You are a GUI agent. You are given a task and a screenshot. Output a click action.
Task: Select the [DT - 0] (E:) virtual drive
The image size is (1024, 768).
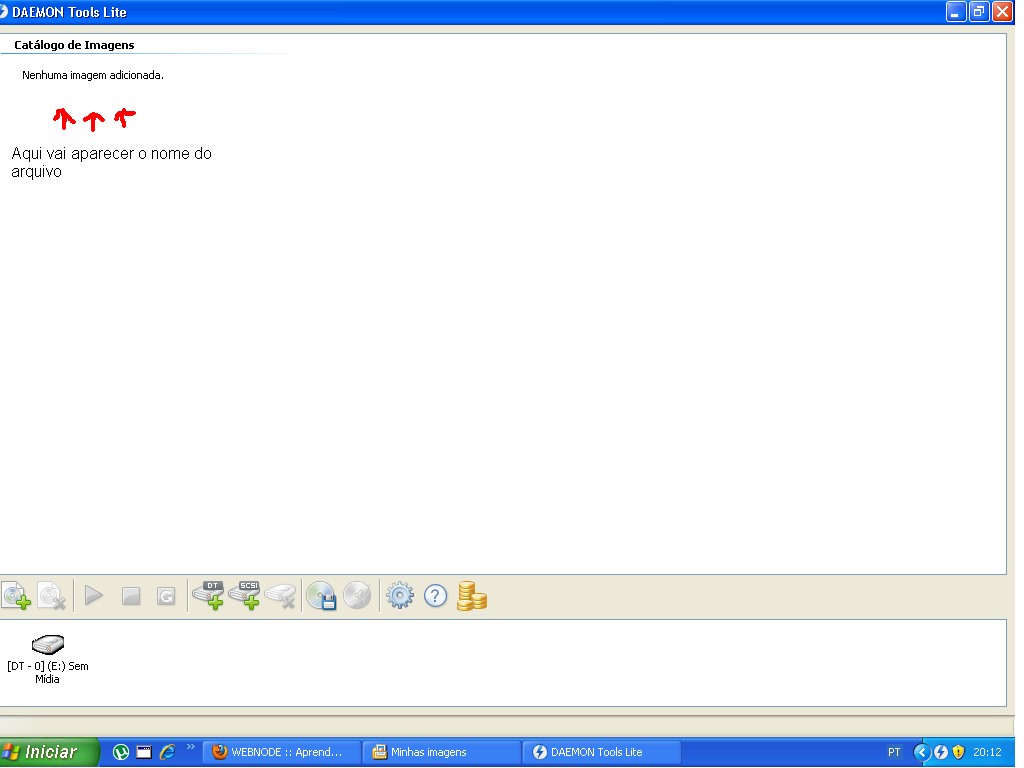[x=47, y=657]
